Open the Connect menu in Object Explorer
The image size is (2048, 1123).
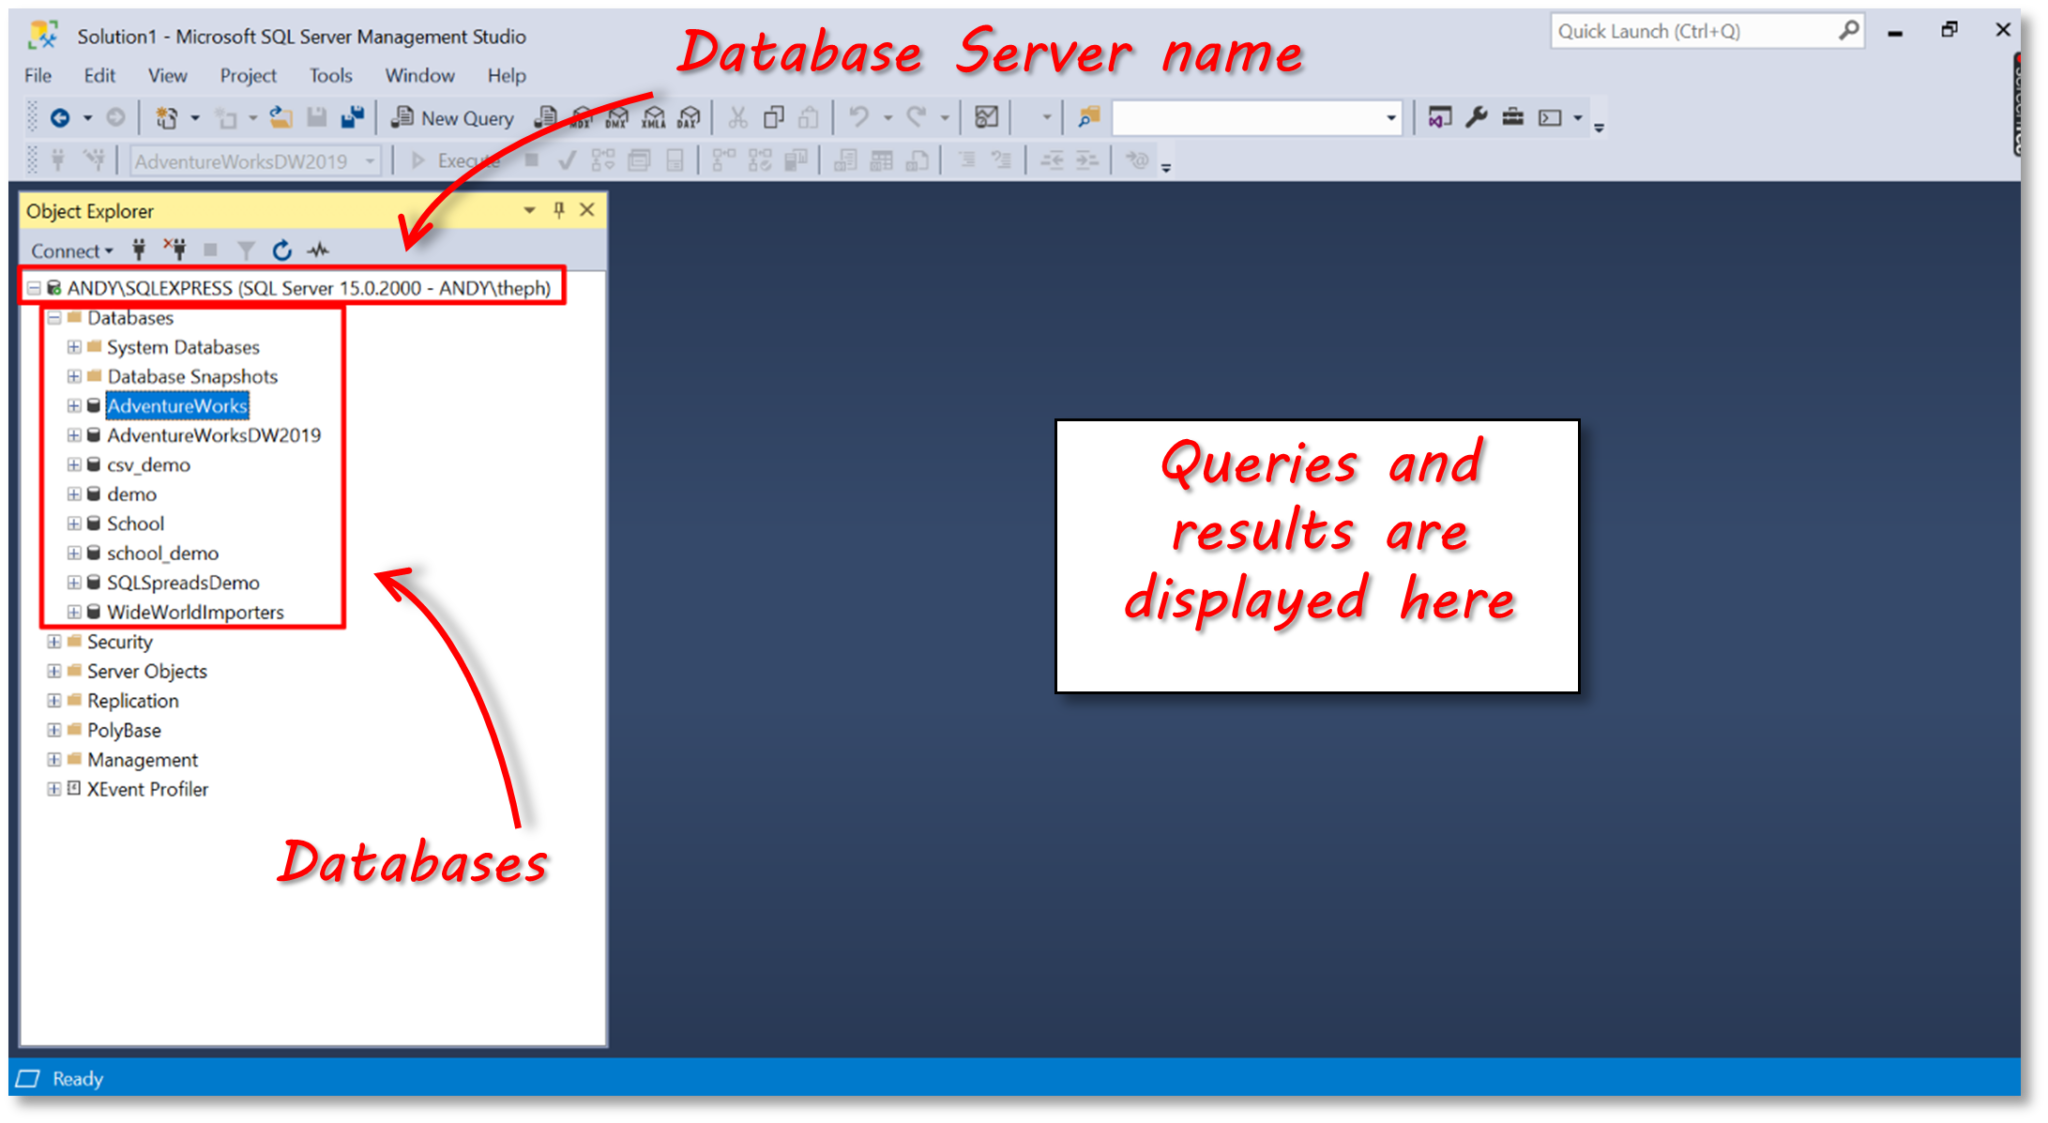click(x=68, y=249)
